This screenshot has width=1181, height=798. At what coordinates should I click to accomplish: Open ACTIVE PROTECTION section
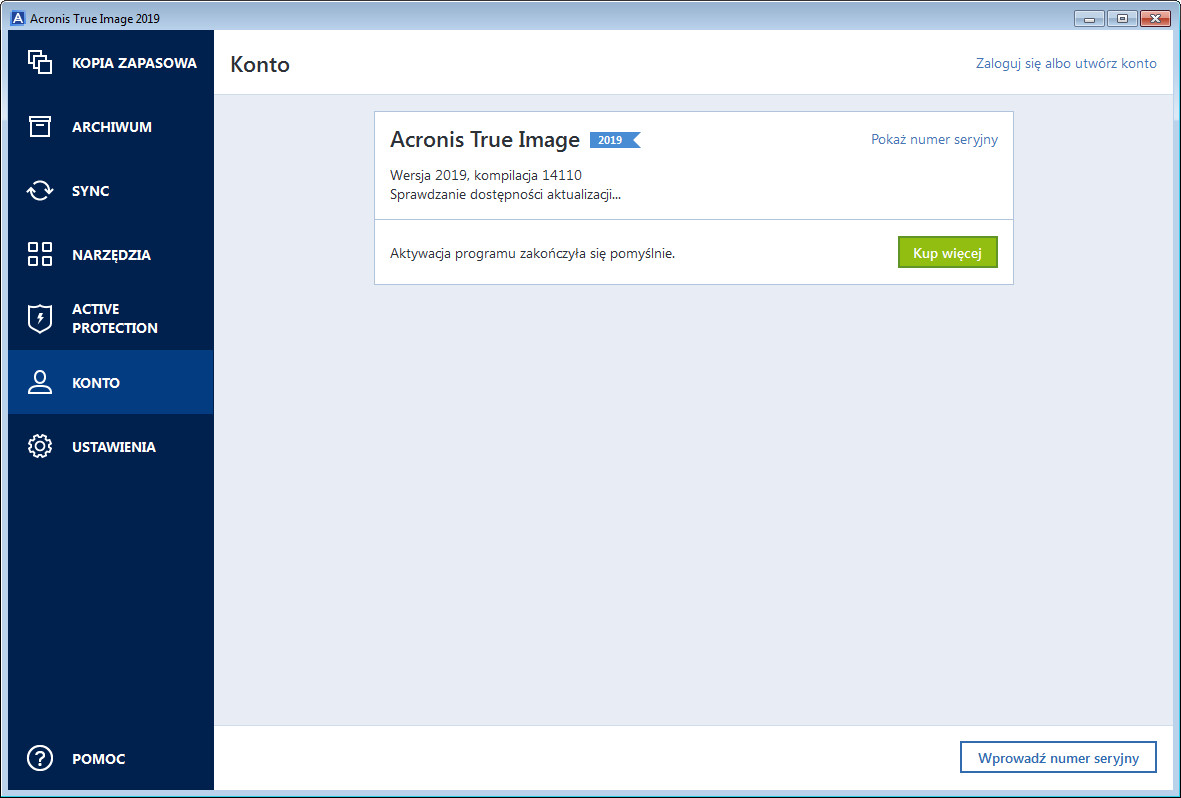111,318
